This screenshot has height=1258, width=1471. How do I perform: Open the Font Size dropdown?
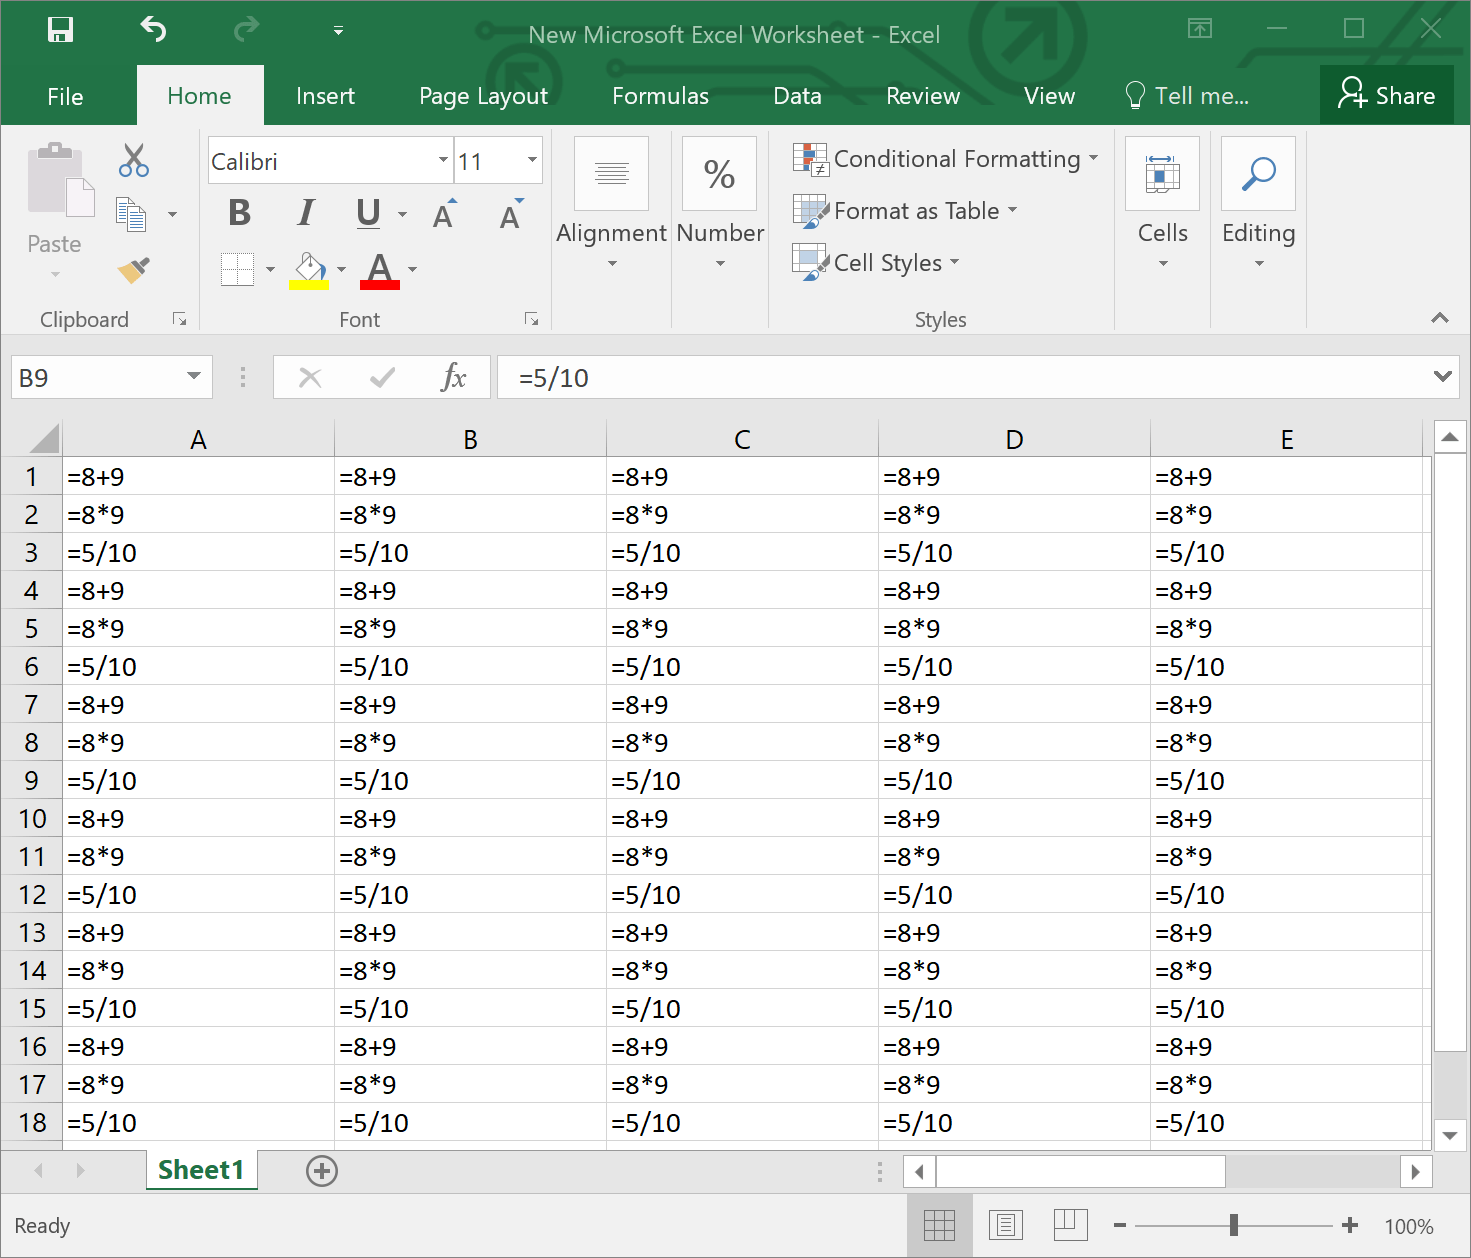coord(530,160)
